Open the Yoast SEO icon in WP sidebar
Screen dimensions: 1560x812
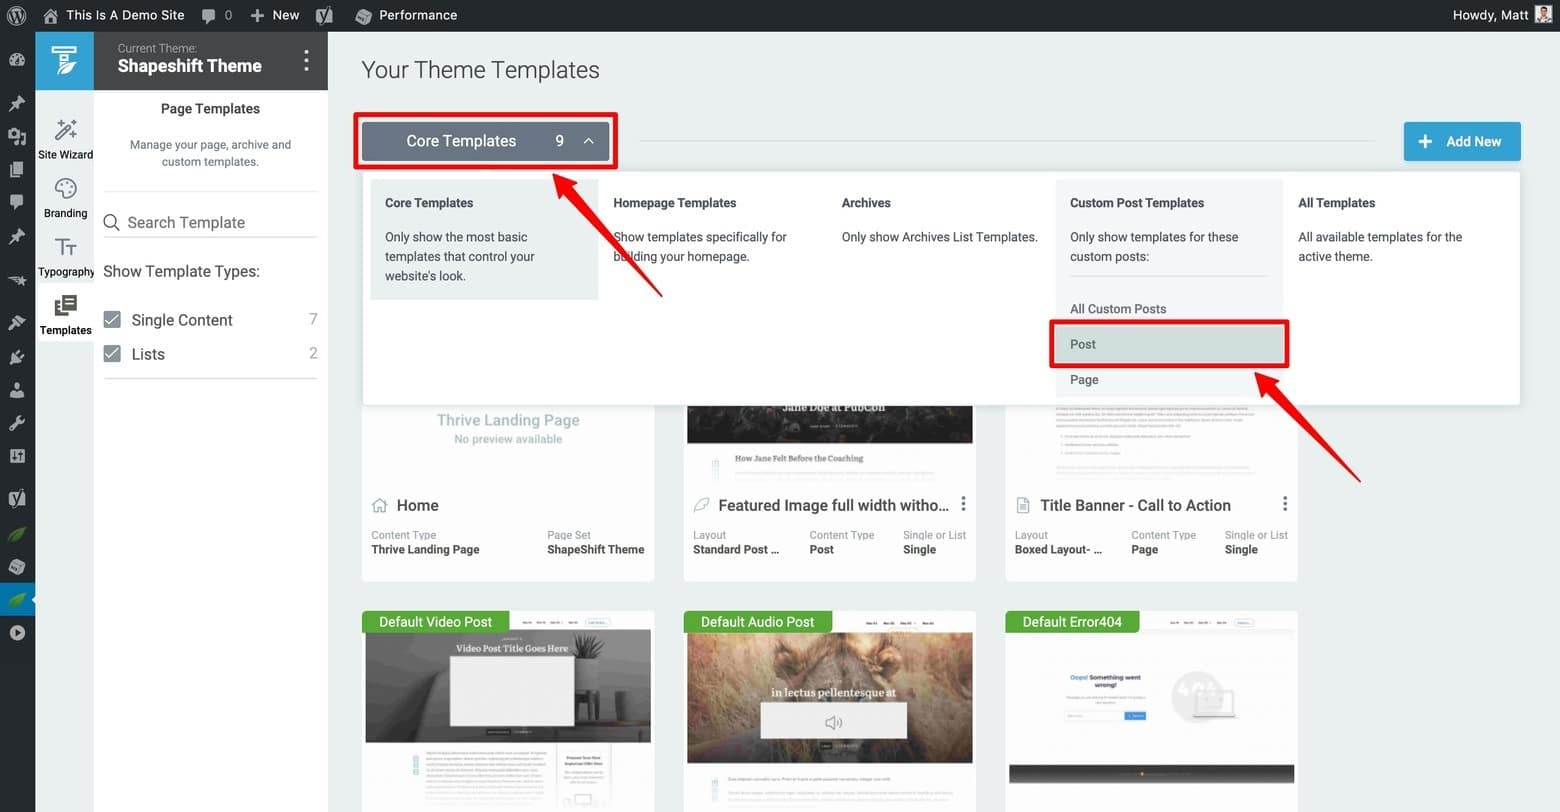pos(17,498)
